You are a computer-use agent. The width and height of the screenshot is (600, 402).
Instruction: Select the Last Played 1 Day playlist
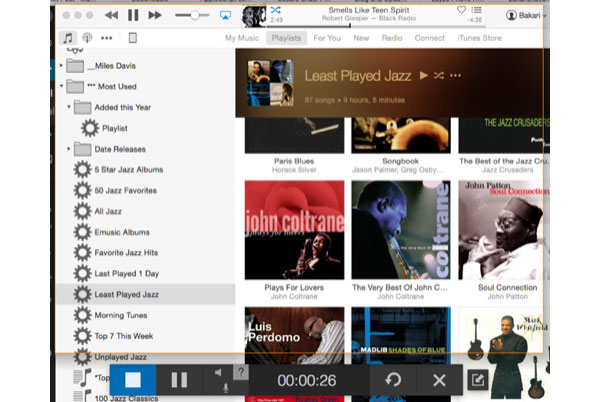click(x=116, y=273)
